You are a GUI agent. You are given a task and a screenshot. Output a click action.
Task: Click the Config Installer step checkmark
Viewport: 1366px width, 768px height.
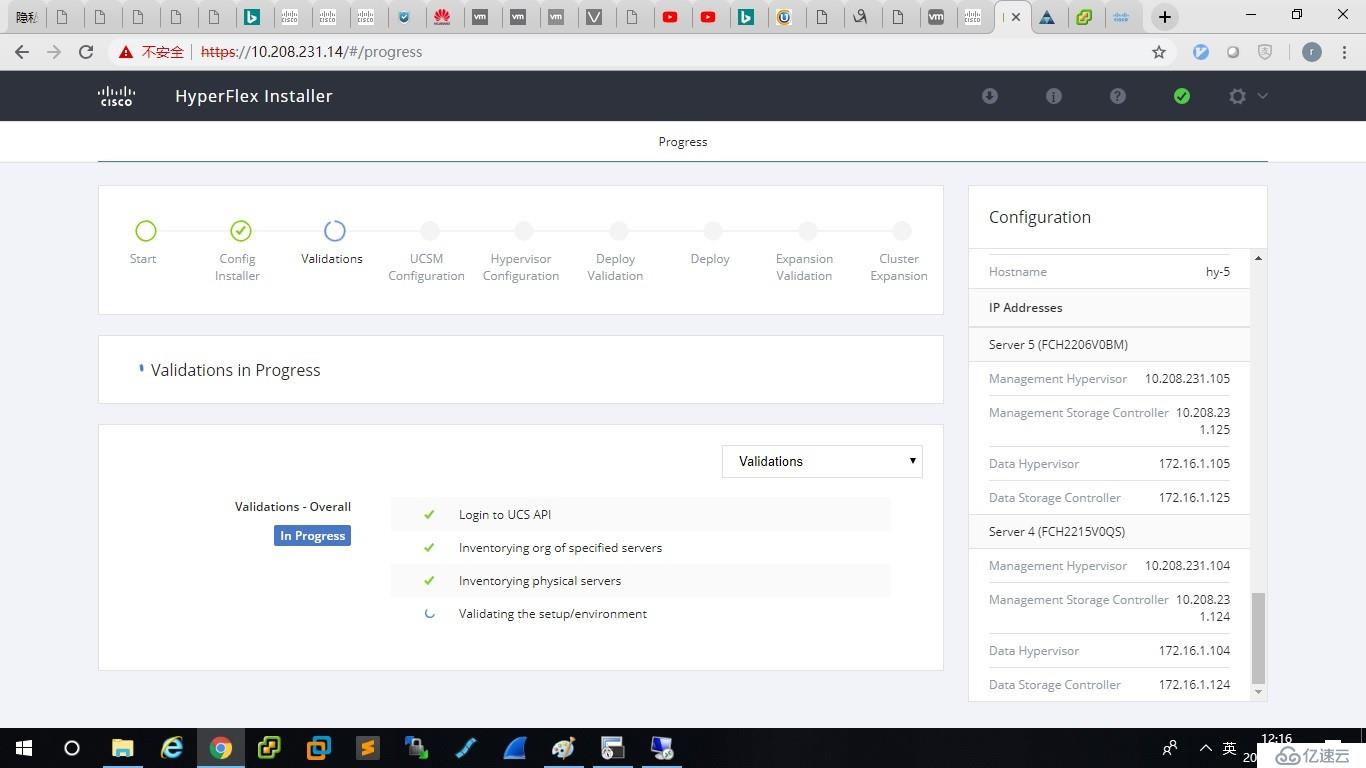[240, 231]
